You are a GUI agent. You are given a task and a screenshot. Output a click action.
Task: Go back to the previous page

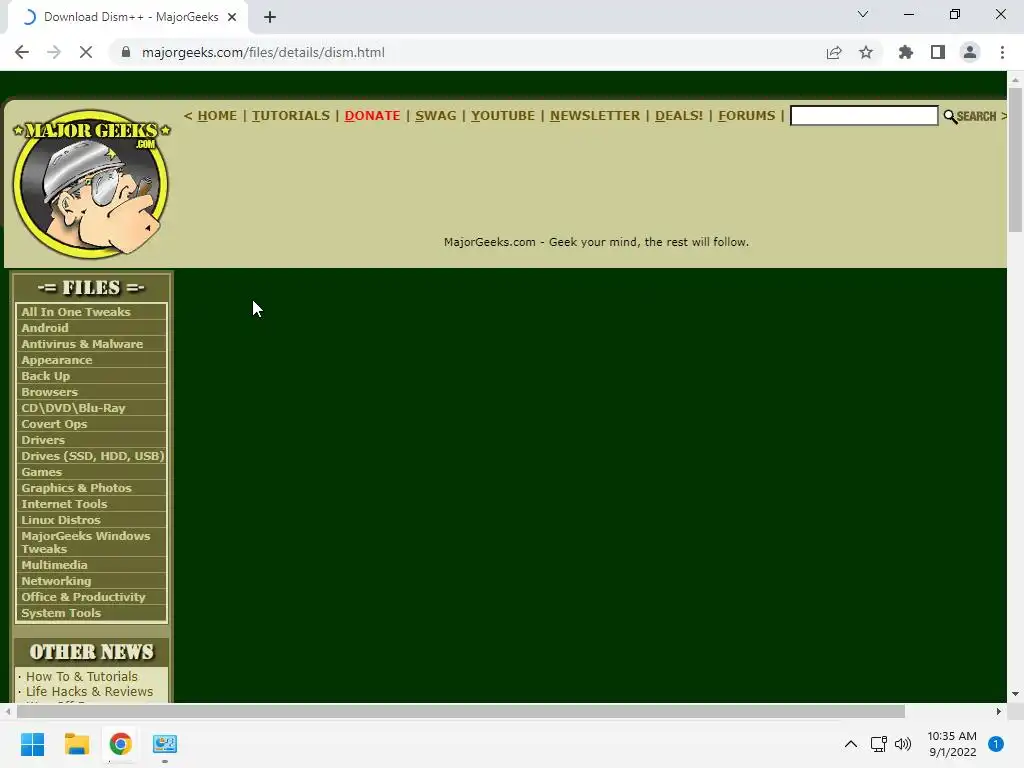[22, 52]
